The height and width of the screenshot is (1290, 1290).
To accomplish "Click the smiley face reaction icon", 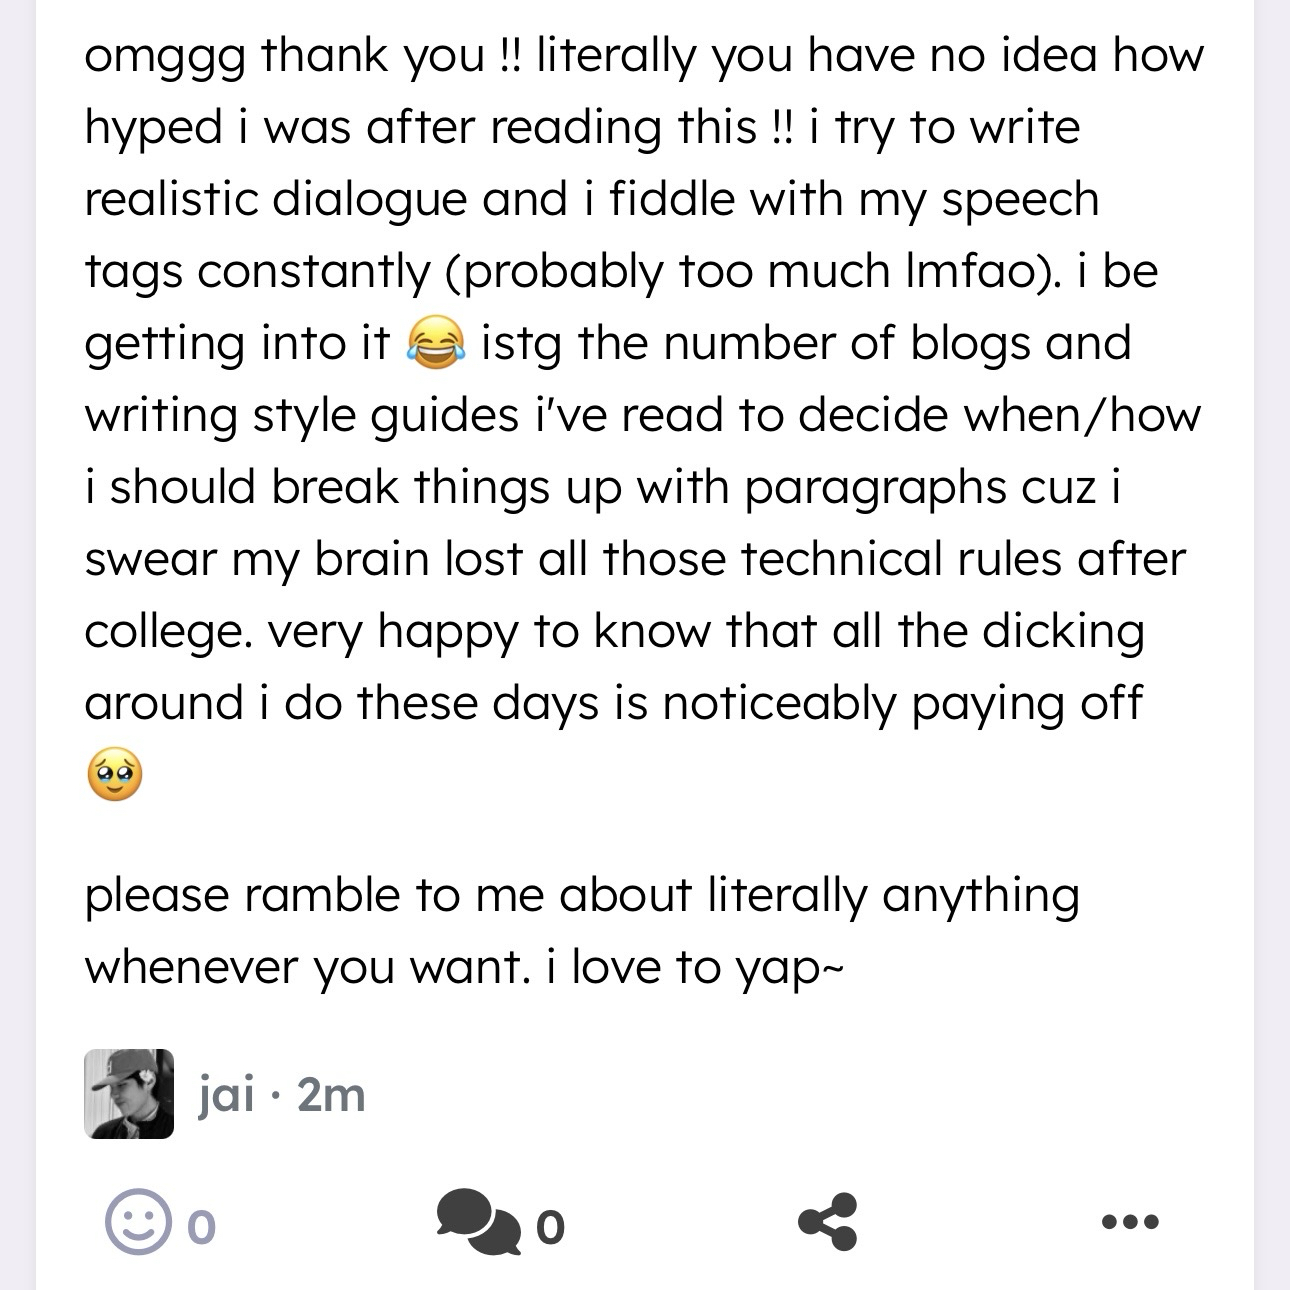I will (136, 1221).
